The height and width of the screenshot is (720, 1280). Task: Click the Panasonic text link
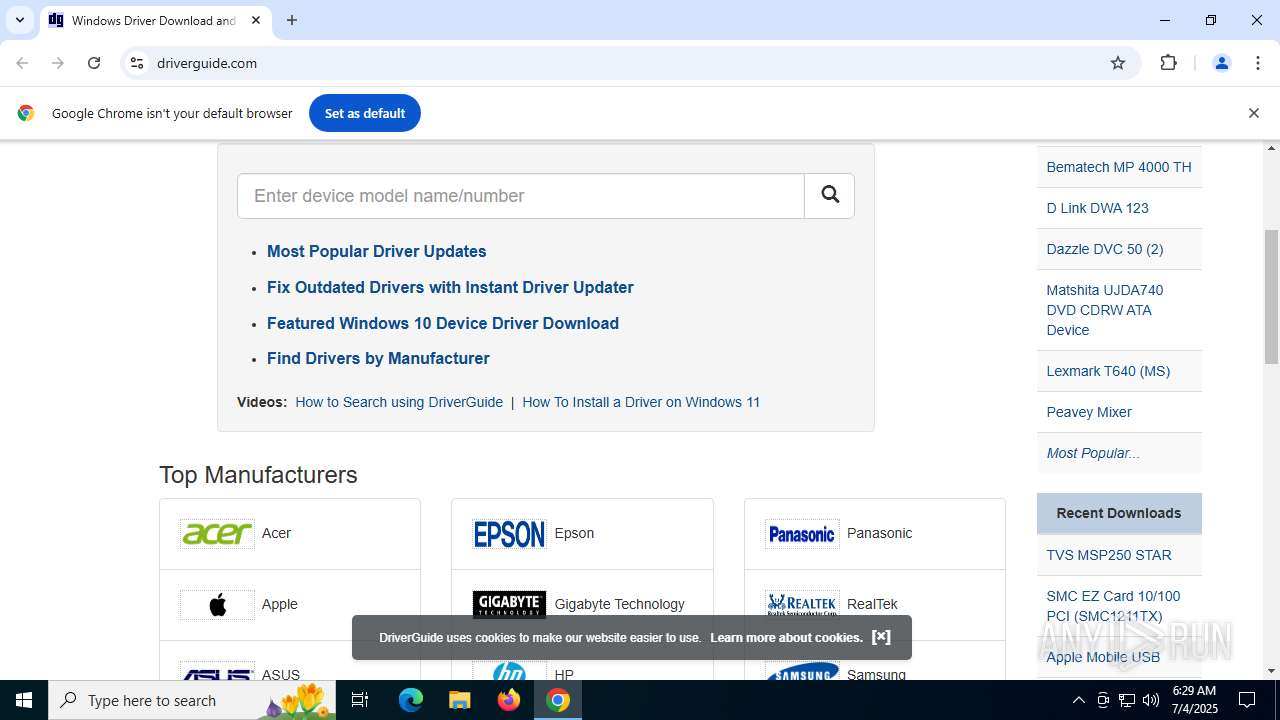click(879, 533)
